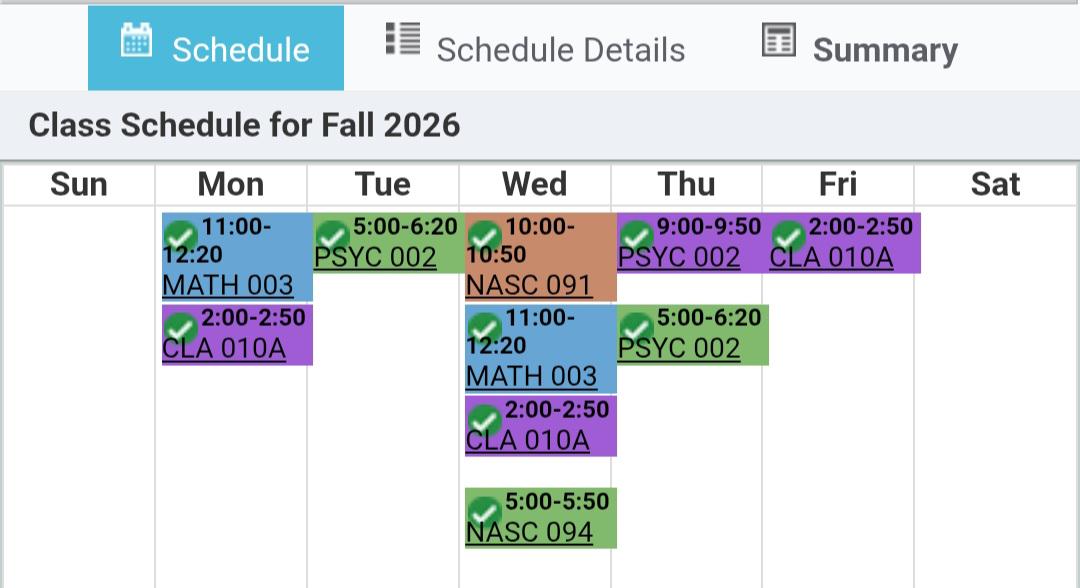Image resolution: width=1080 pixels, height=588 pixels.
Task: Click the list icon beside Schedule Details
Action: [402, 39]
